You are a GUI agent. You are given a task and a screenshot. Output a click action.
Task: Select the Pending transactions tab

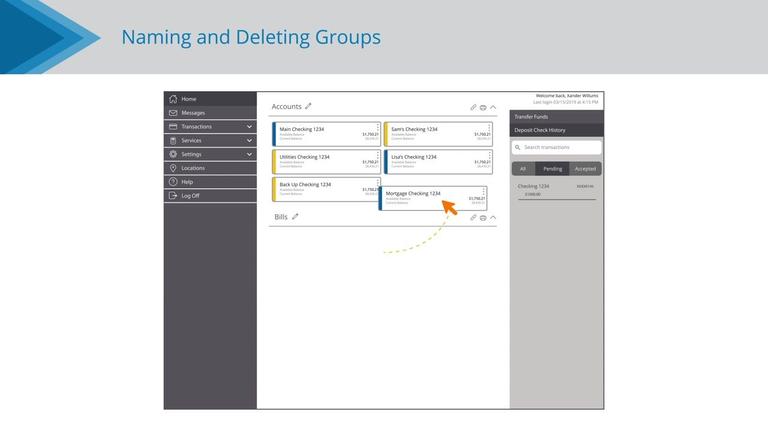tap(552, 169)
